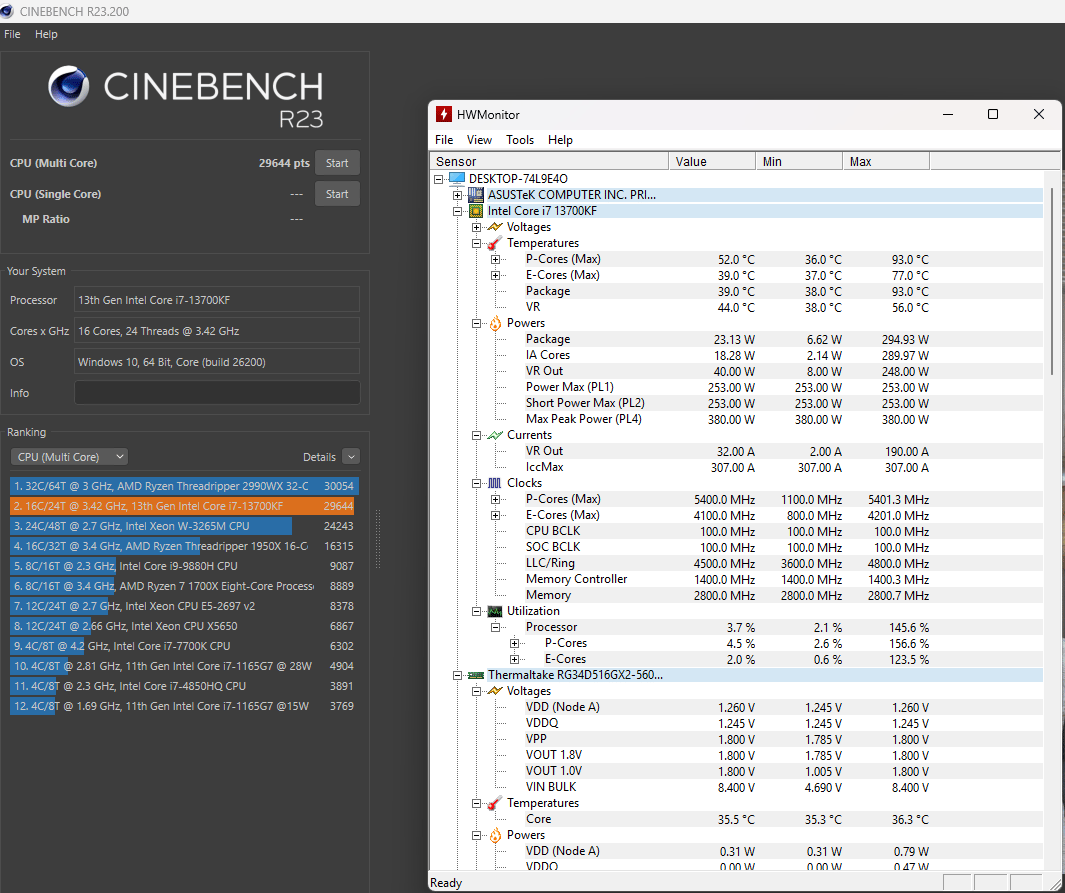Expand P-Cores utilization node
This screenshot has height=893, width=1065.
coord(515,643)
